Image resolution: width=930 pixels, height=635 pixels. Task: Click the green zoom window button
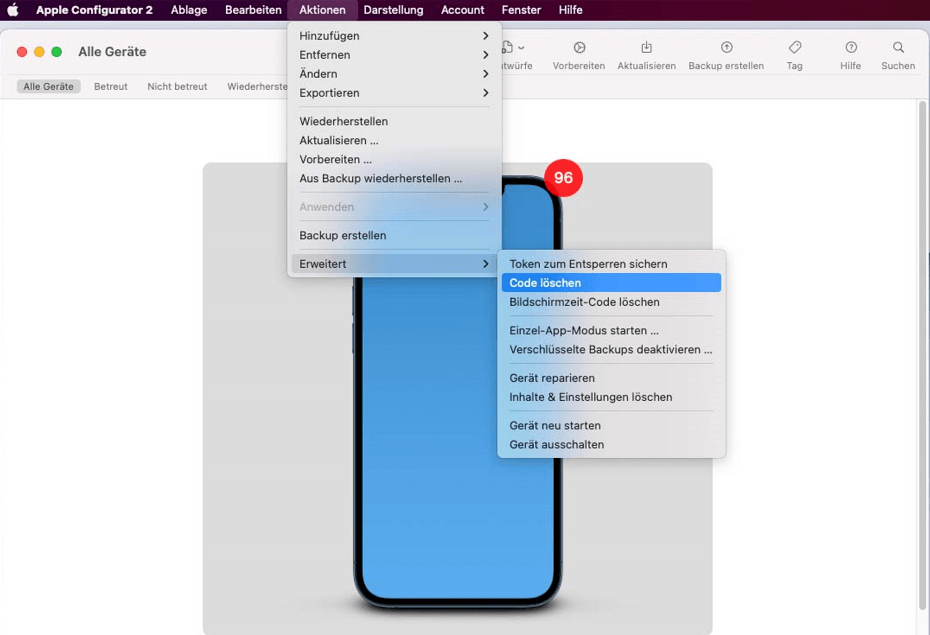56,52
